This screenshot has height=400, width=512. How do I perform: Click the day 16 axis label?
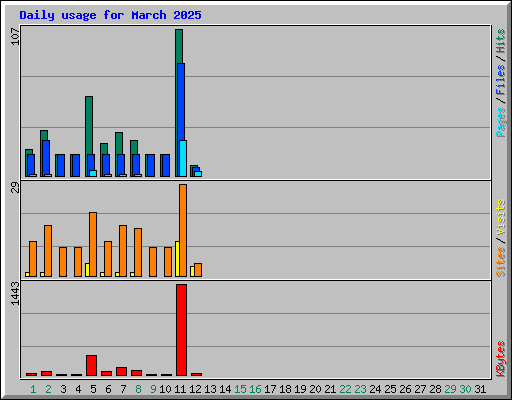255,389
